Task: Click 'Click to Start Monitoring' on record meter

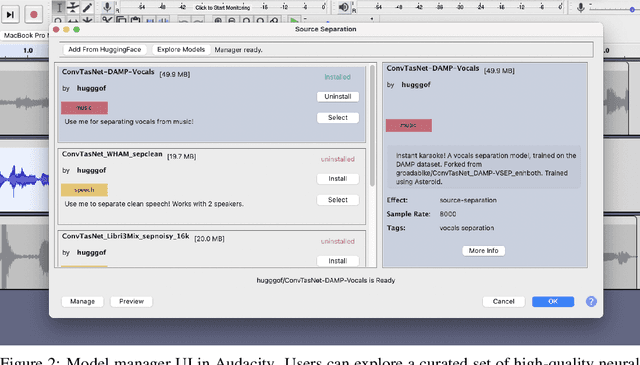Action: 222,7
